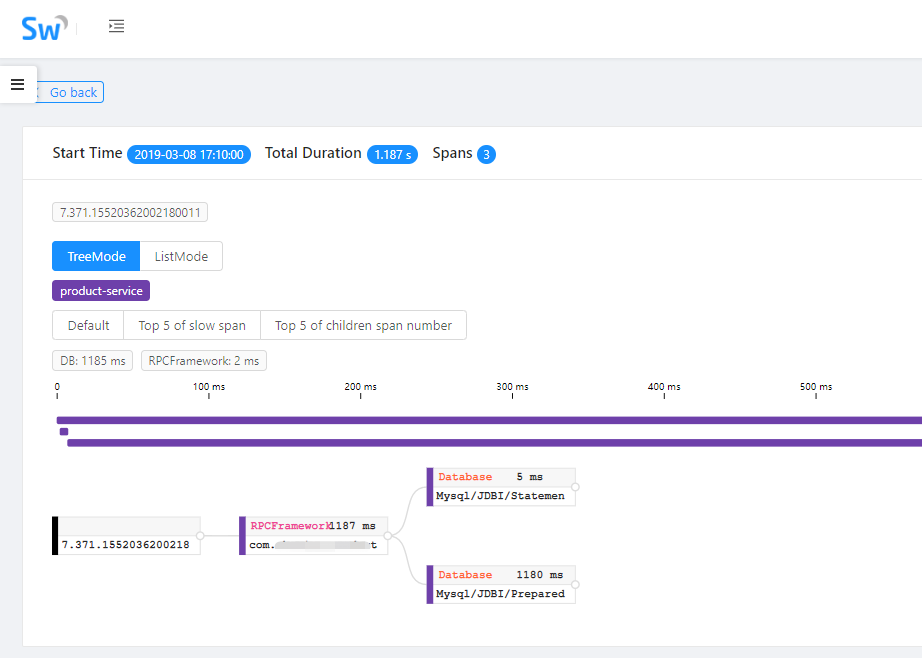This screenshot has height=658, width=922.
Task: Toggle the circle on the Database 5 ms node
Action: point(576,487)
